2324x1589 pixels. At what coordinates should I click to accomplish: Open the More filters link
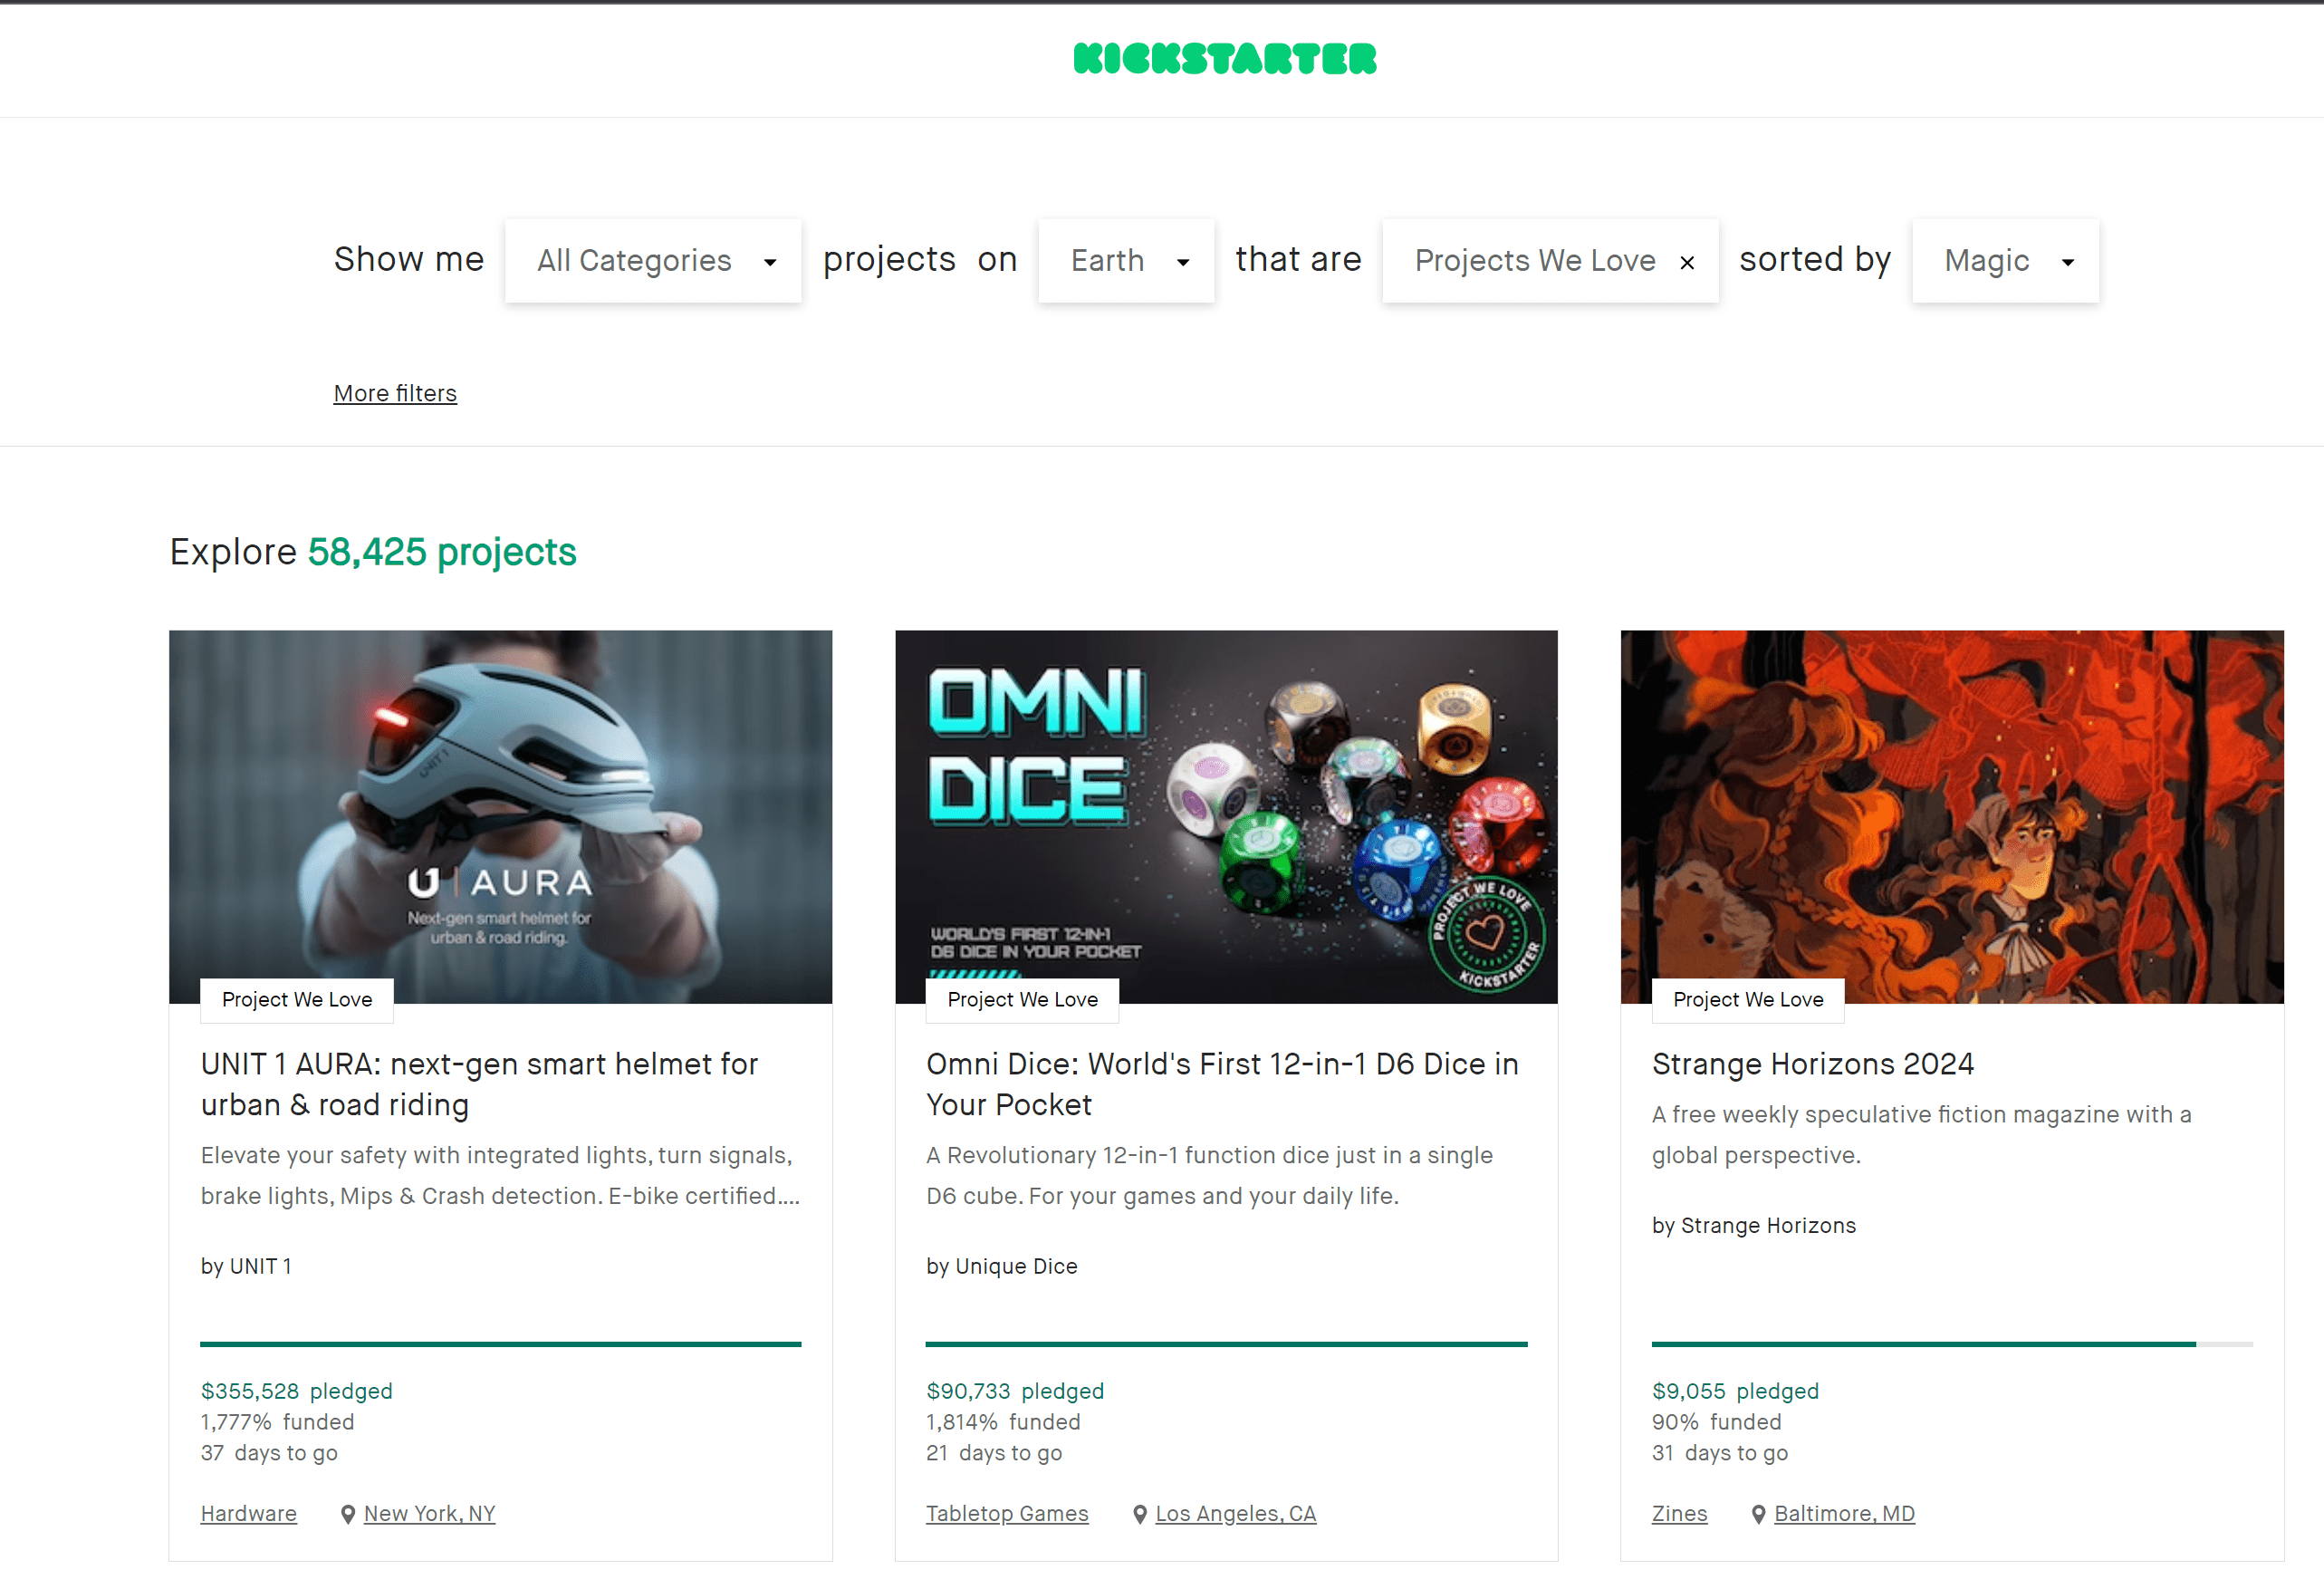[x=395, y=393]
